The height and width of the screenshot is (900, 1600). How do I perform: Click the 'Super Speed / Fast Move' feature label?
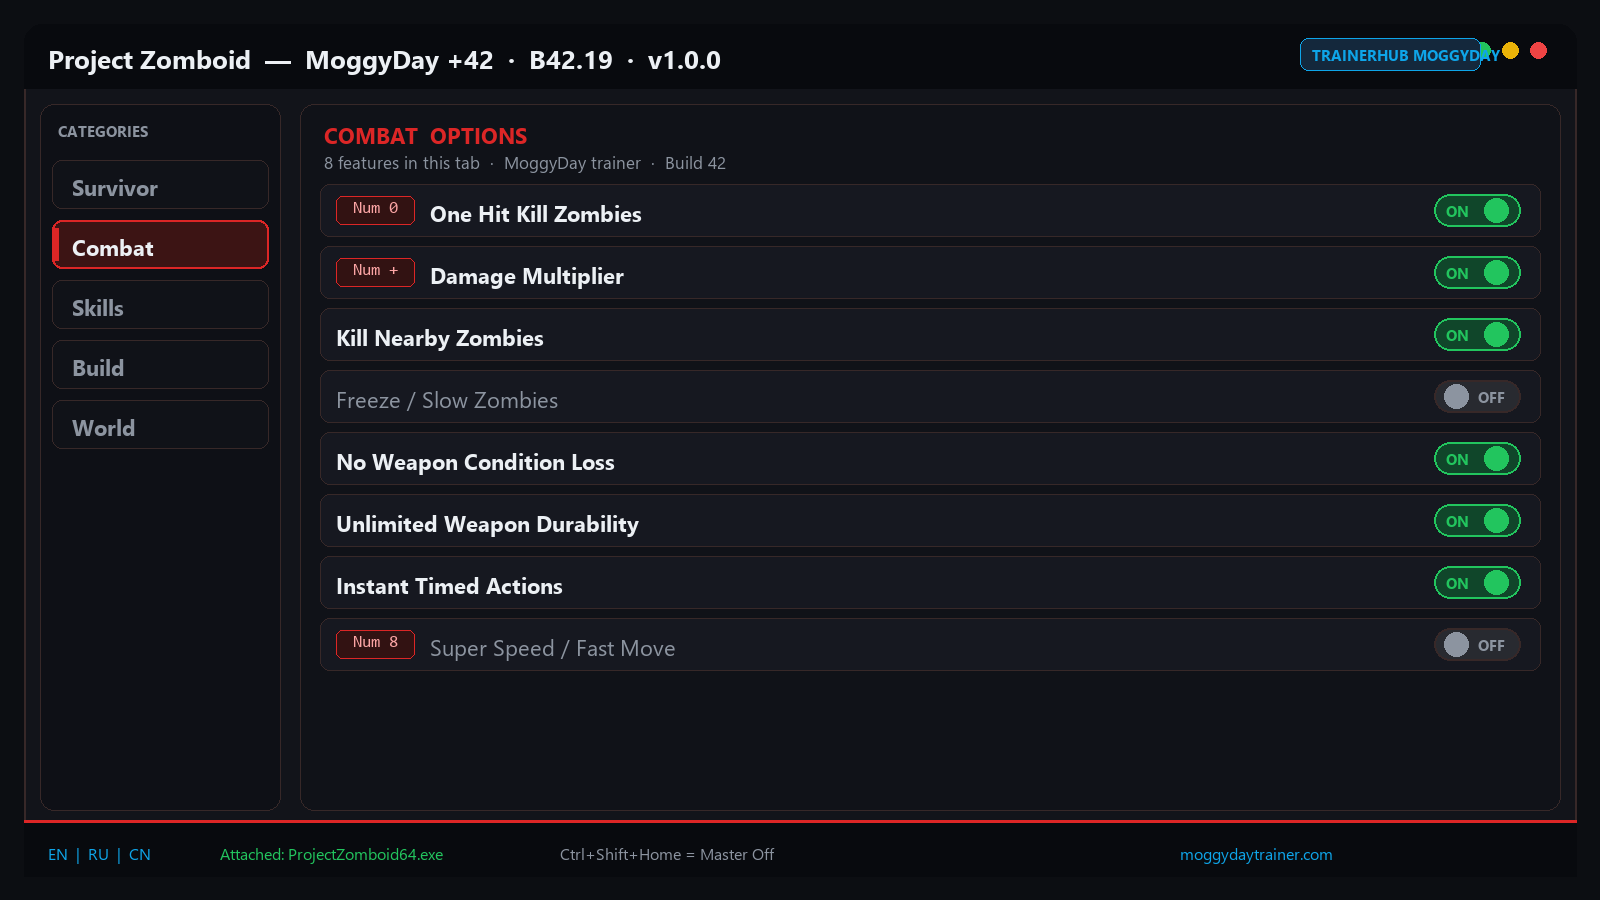point(552,648)
